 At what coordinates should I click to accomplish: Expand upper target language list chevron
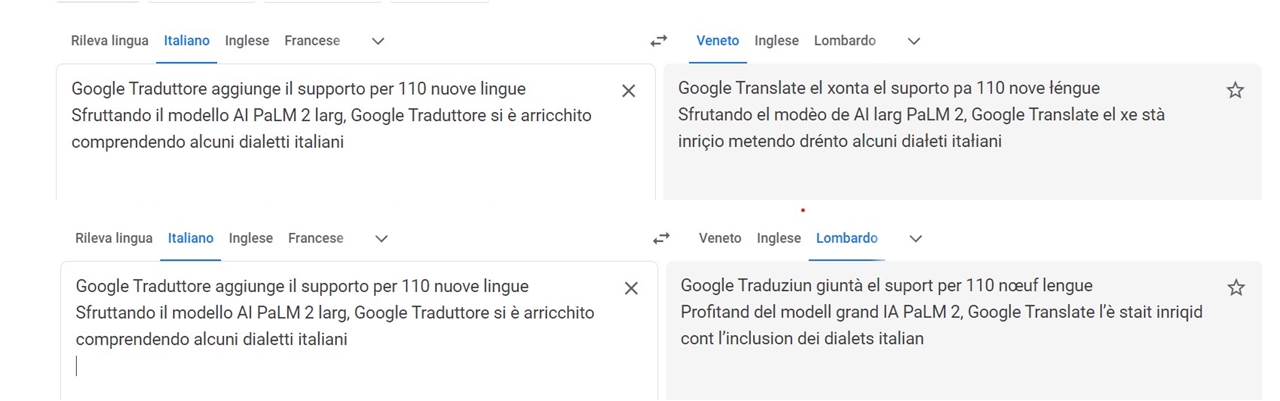coord(913,41)
